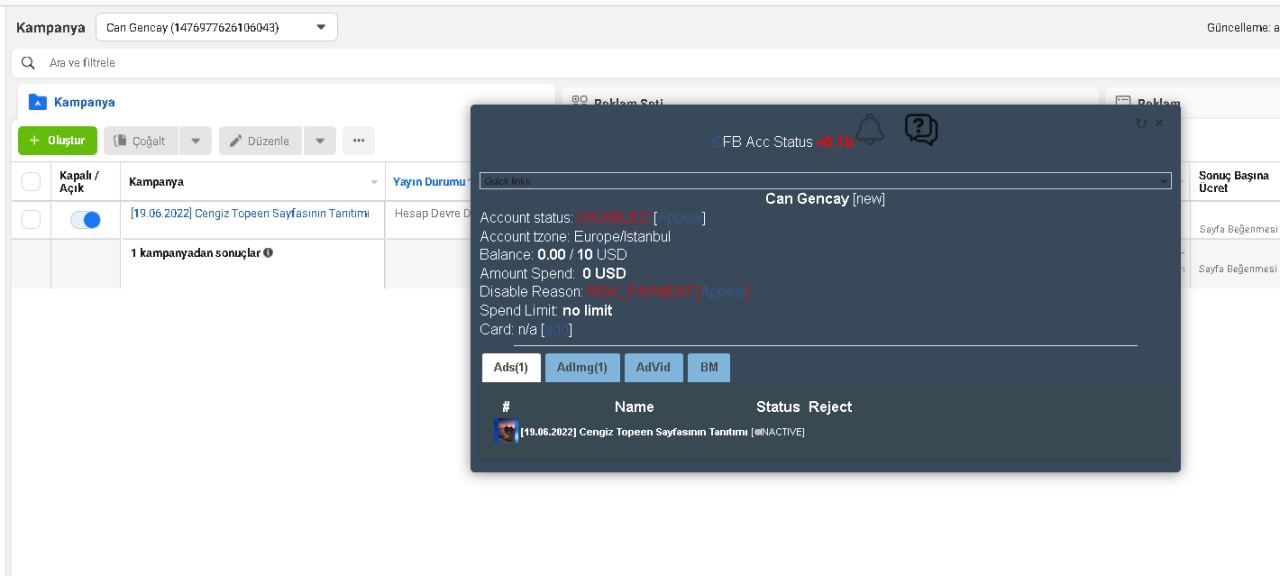Image resolution: width=1280 pixels, height=576 pixels.
Task: Click the 1 kampanyadan sonuçlar text
Action: (x=195, y=253)
